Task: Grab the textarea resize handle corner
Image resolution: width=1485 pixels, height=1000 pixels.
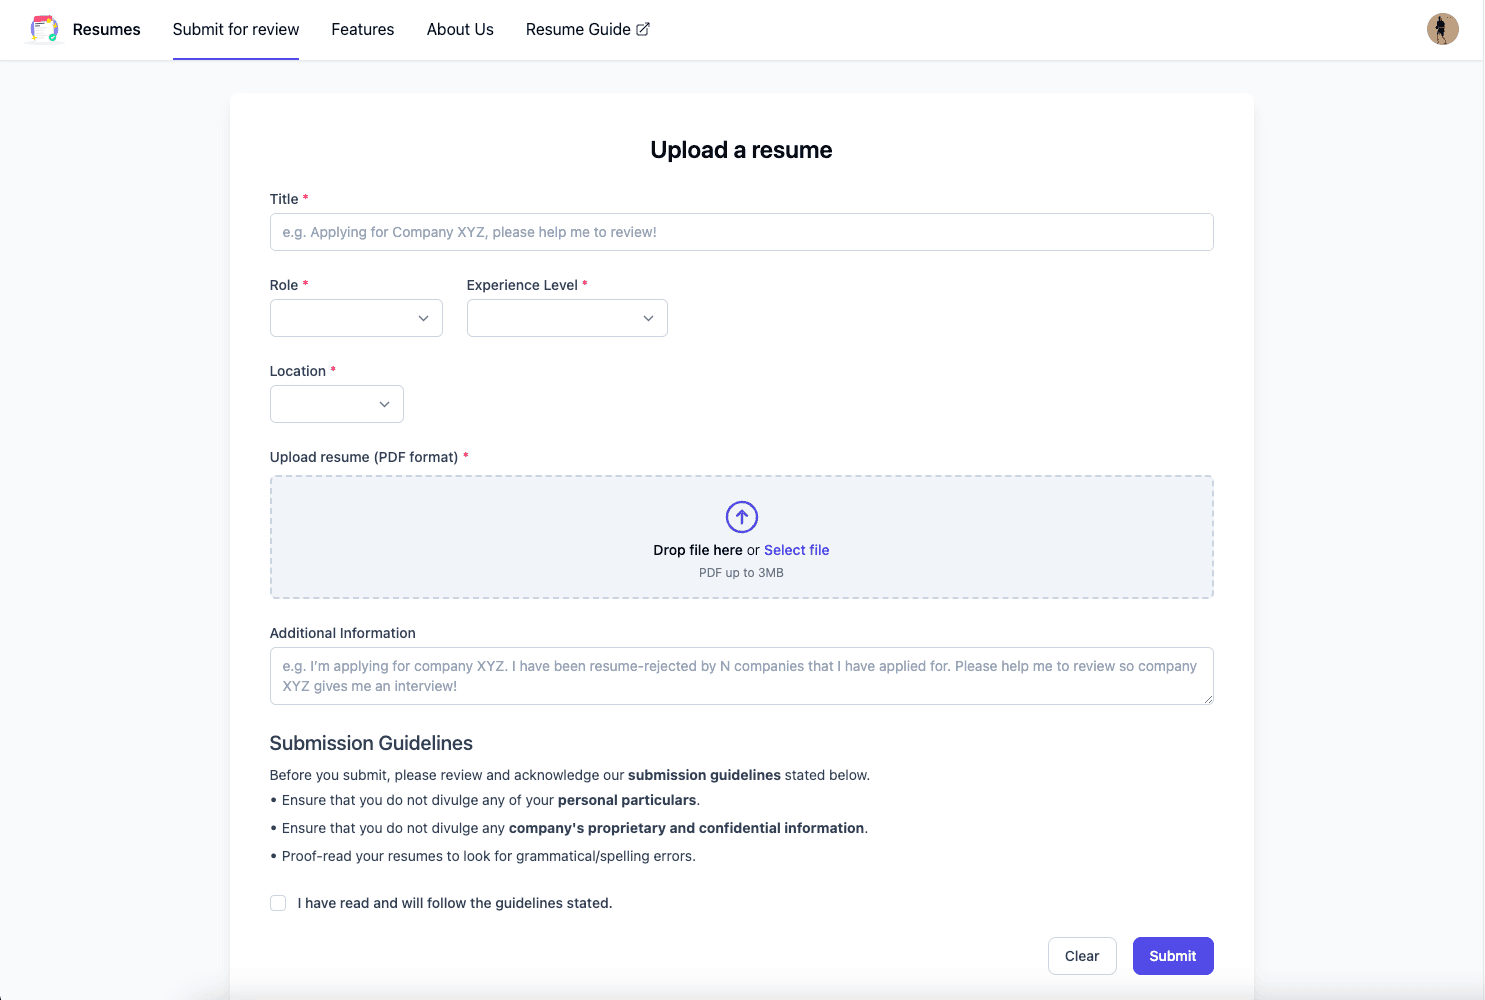Action: (1208, 699)
